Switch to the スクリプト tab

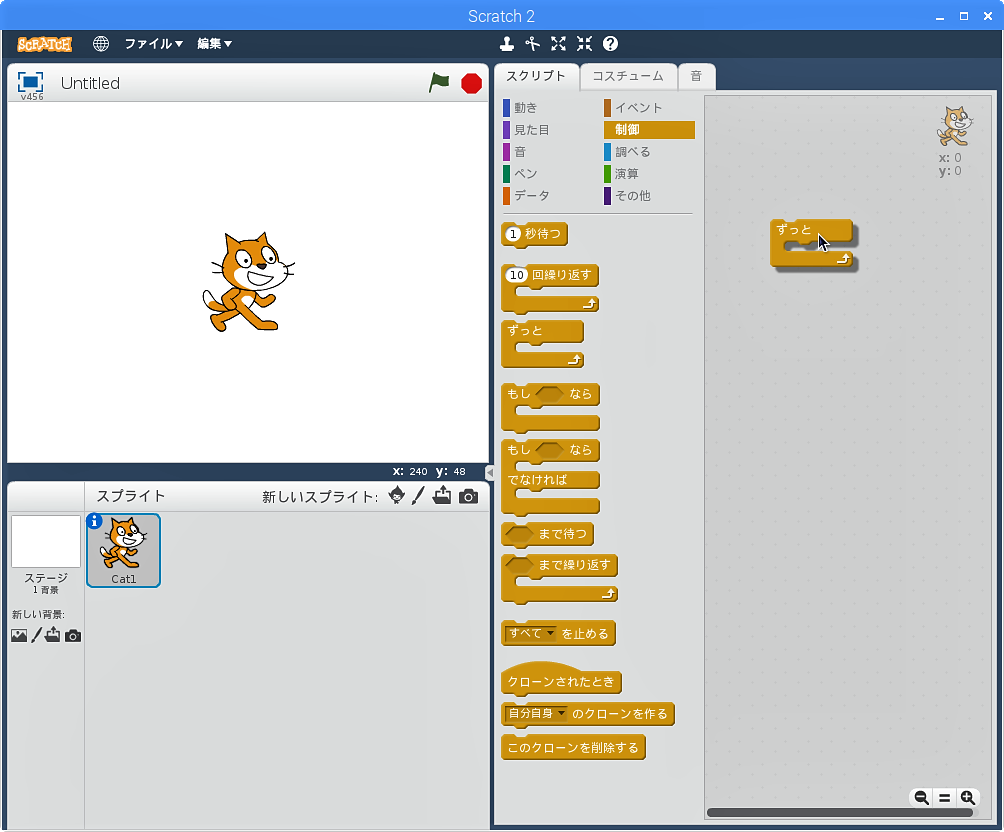(x=537, y=76)
